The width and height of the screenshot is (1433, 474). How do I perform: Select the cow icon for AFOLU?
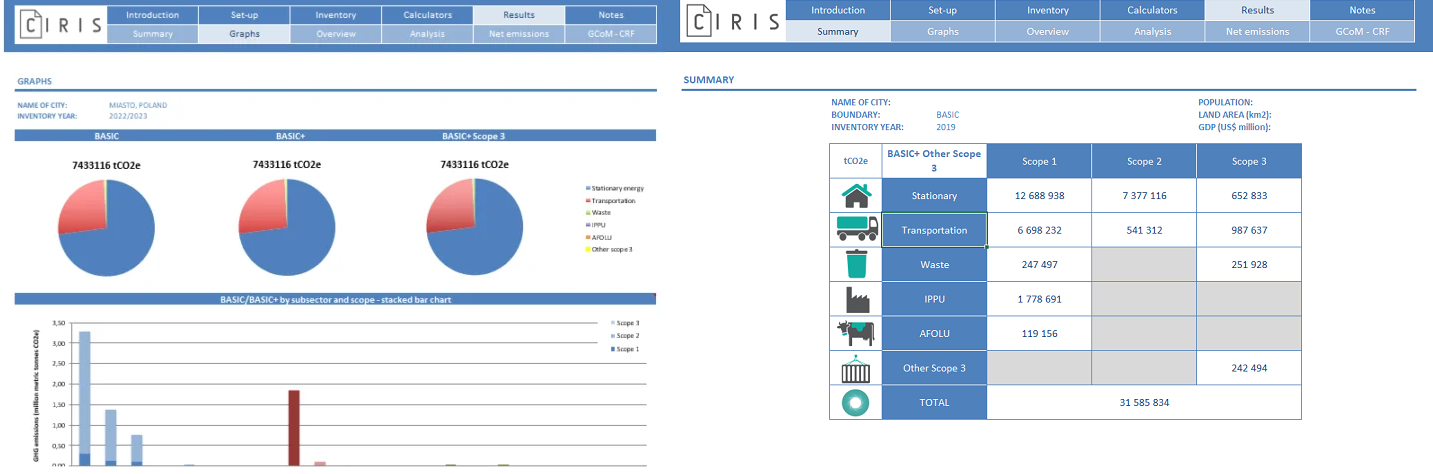(856, 333)
